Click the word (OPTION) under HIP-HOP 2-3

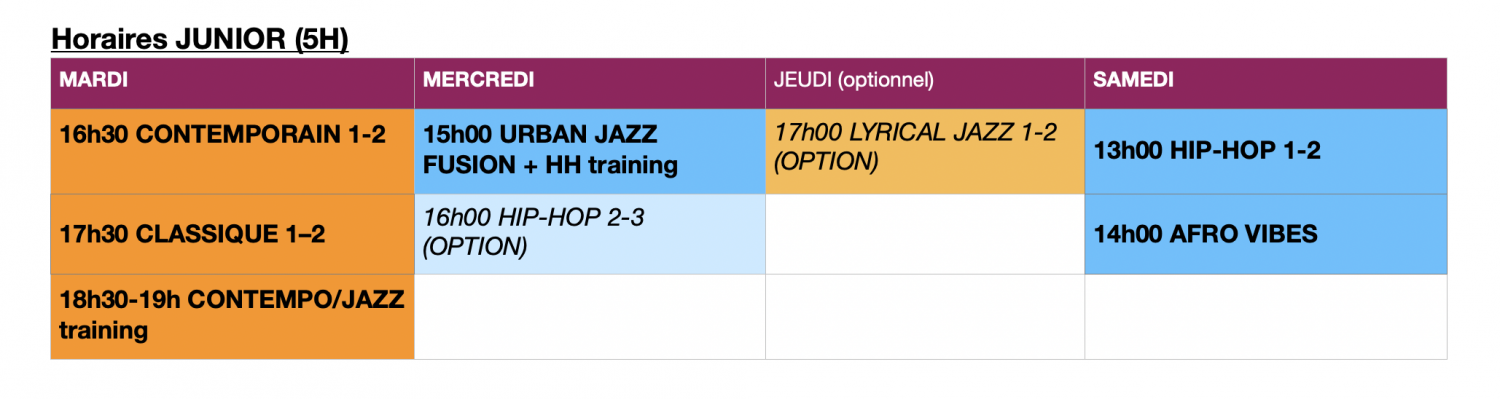(475, 246)
